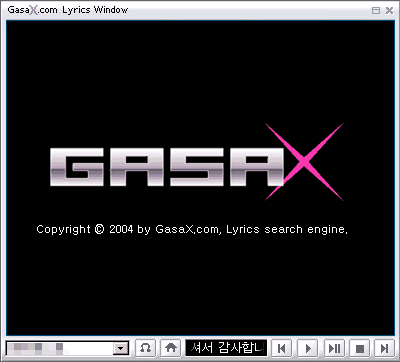Stop the current song
Image resolution: width=400 pixels, height=362 pixels.
coord(360,348)
